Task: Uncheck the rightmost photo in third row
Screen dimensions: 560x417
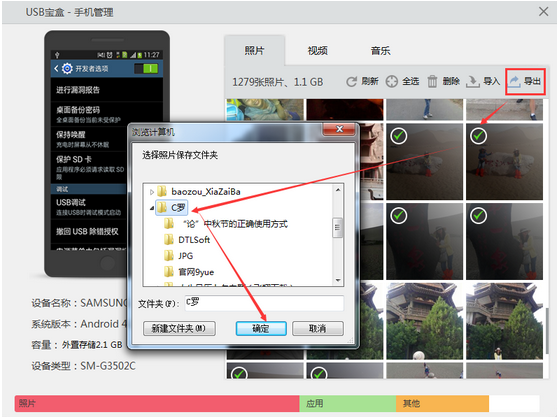Action: click(x=478, y=216)
